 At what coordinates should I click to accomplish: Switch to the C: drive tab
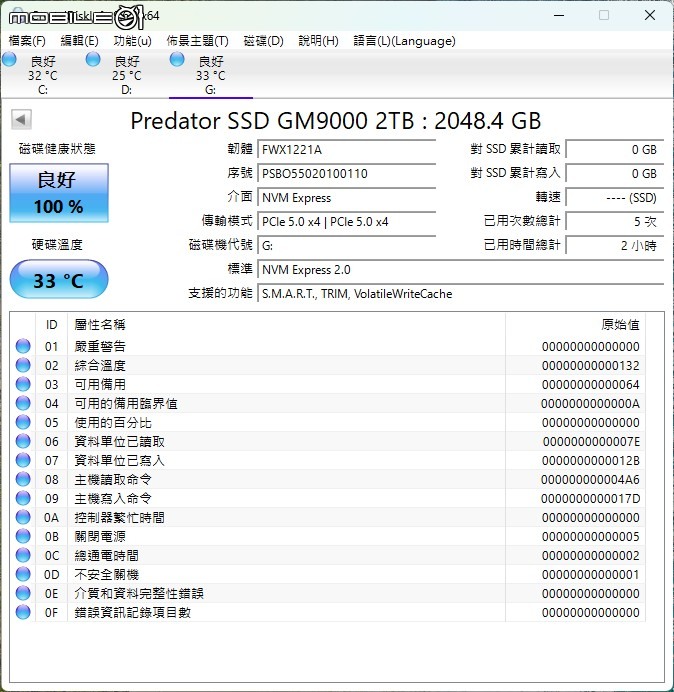tap(42, 74)
